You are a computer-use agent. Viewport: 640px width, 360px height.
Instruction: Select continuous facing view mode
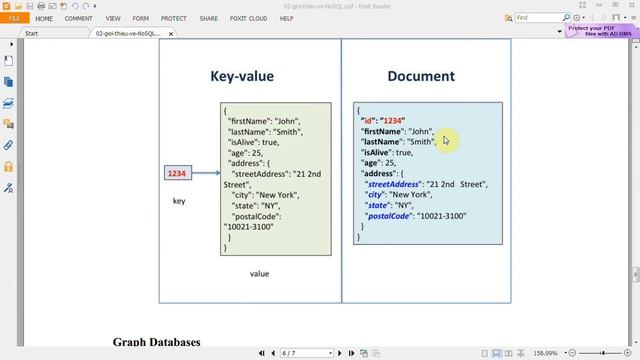(x=521, y=353)
